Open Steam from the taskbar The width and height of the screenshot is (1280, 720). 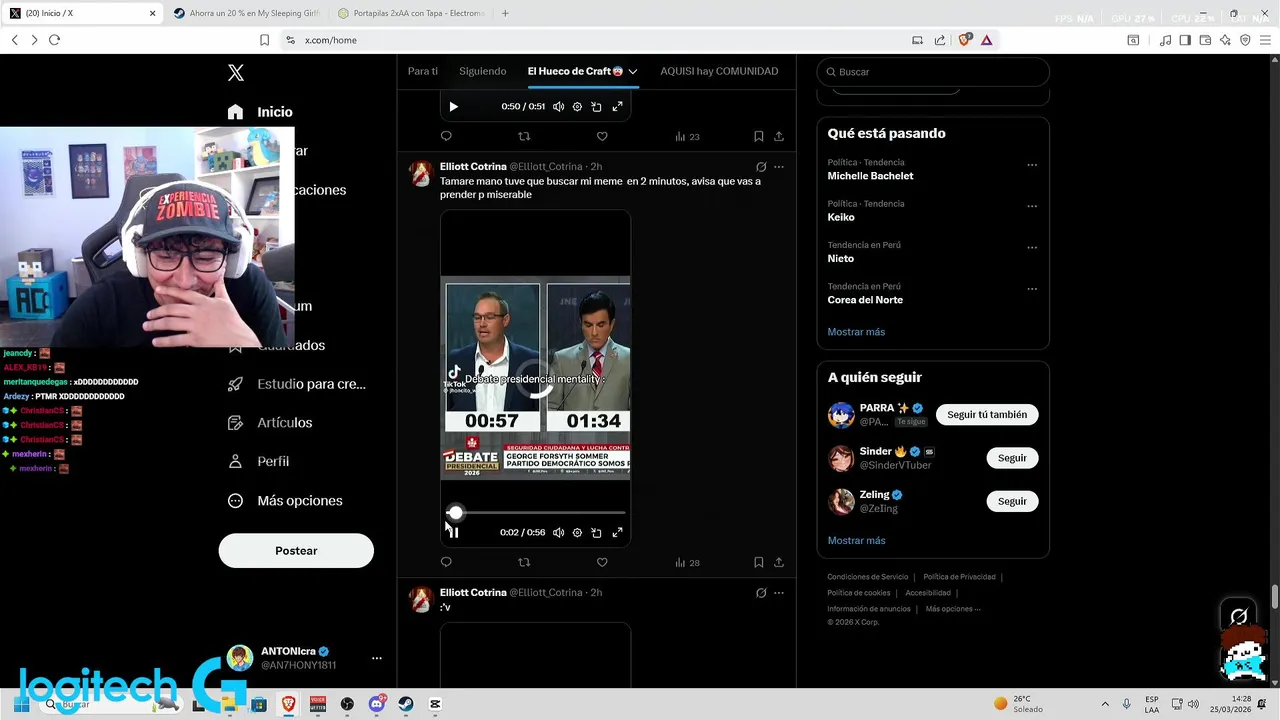point(406,704)
